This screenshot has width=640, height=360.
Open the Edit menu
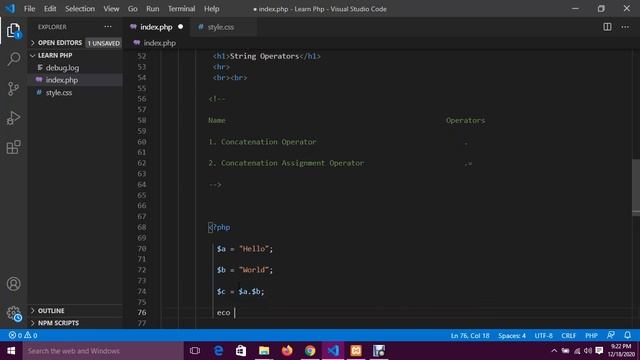pos(50,9)
